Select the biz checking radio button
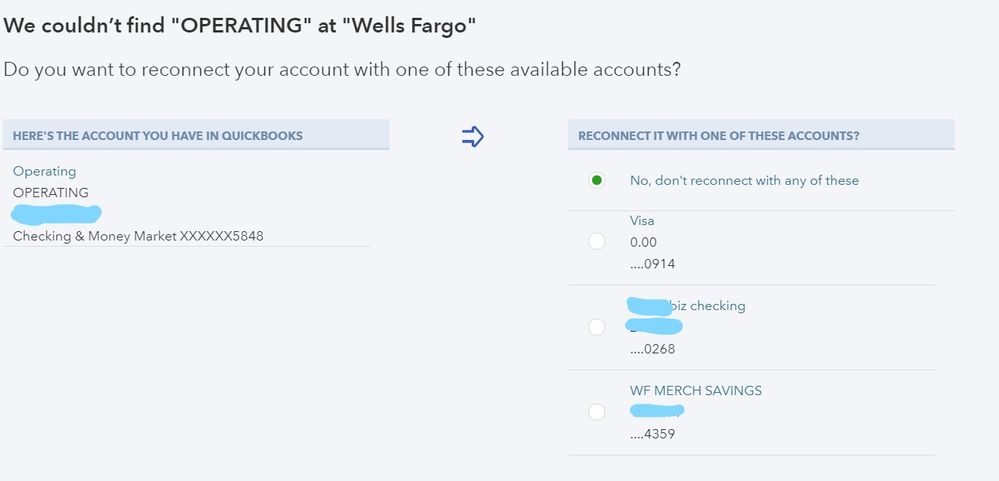 pyautogui.click(x=597, y=327)
